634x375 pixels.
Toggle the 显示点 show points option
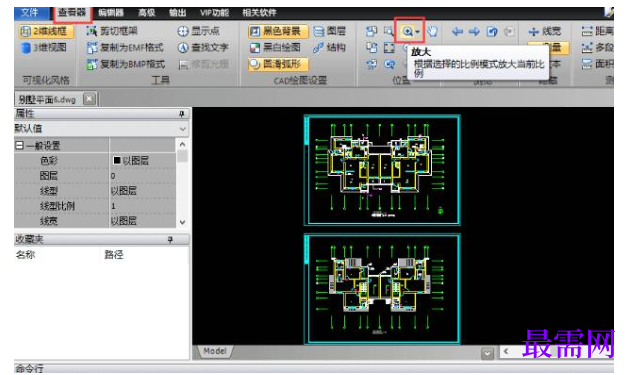[199, 31]
